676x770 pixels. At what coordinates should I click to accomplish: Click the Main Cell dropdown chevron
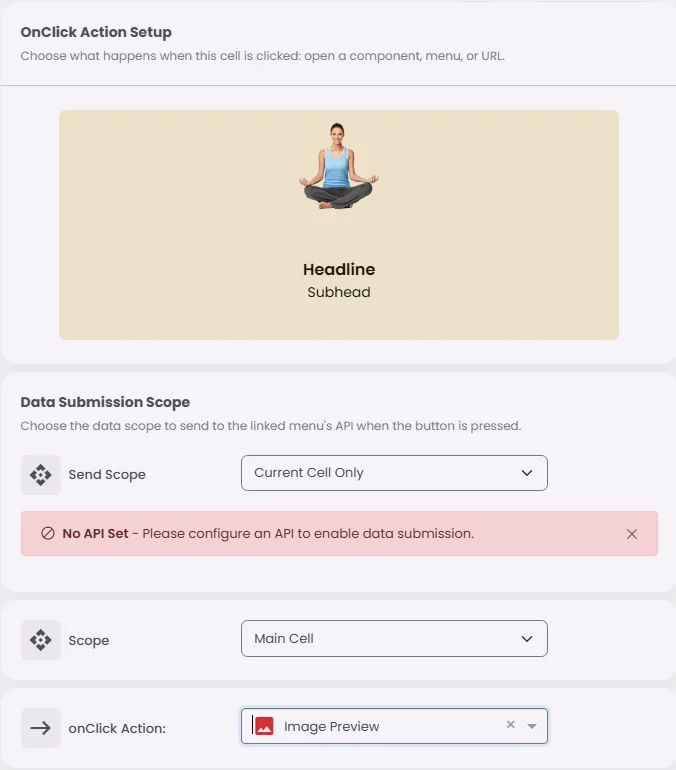tap(527, 638)
